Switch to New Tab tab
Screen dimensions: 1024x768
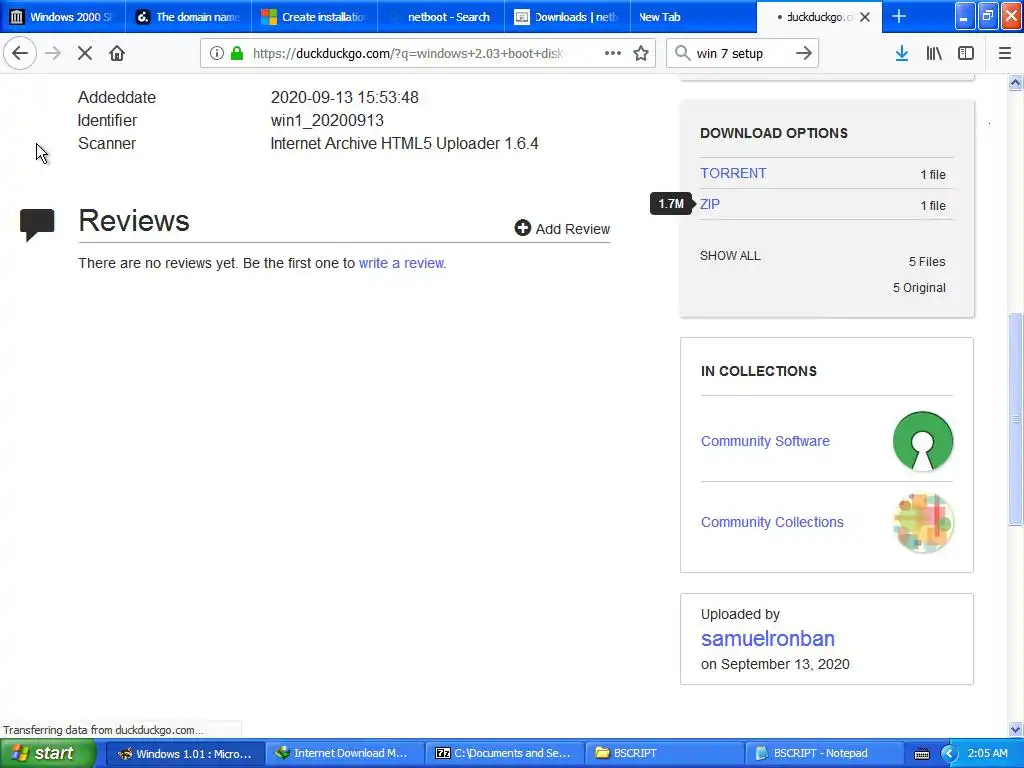coord(694,17)
